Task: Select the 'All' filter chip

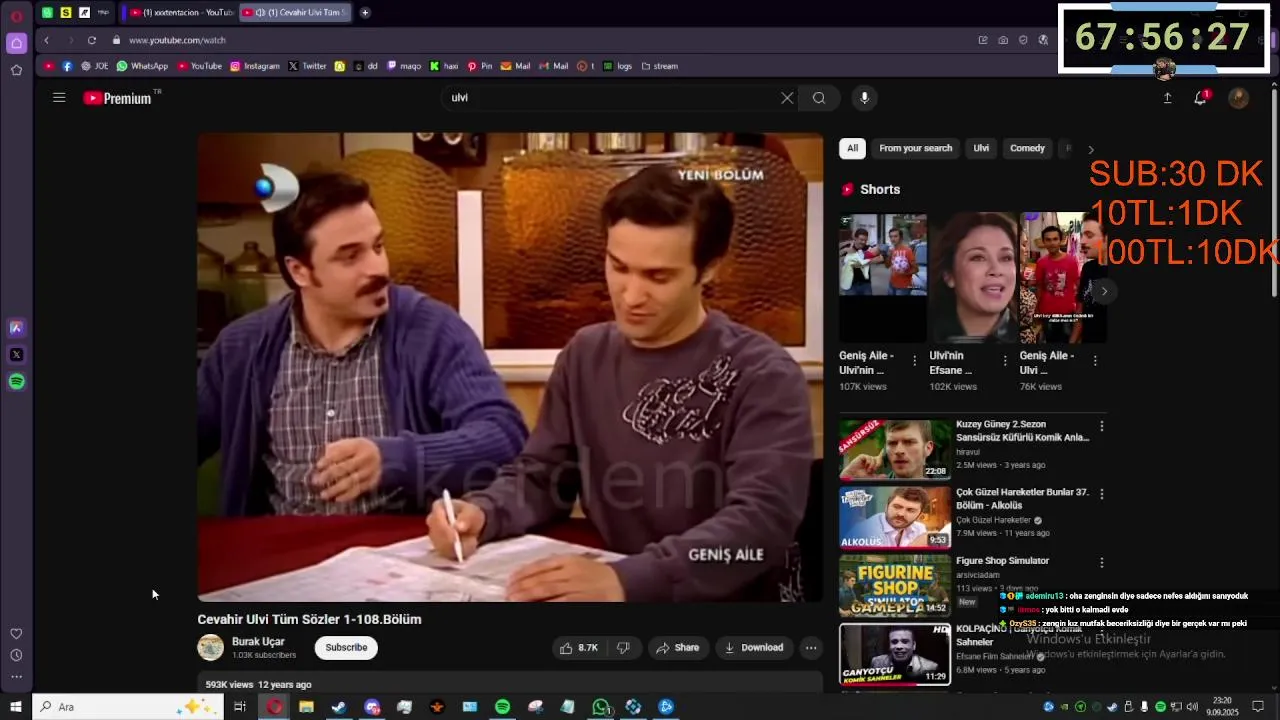Action: pyautogui.click(x=852, y=148)
